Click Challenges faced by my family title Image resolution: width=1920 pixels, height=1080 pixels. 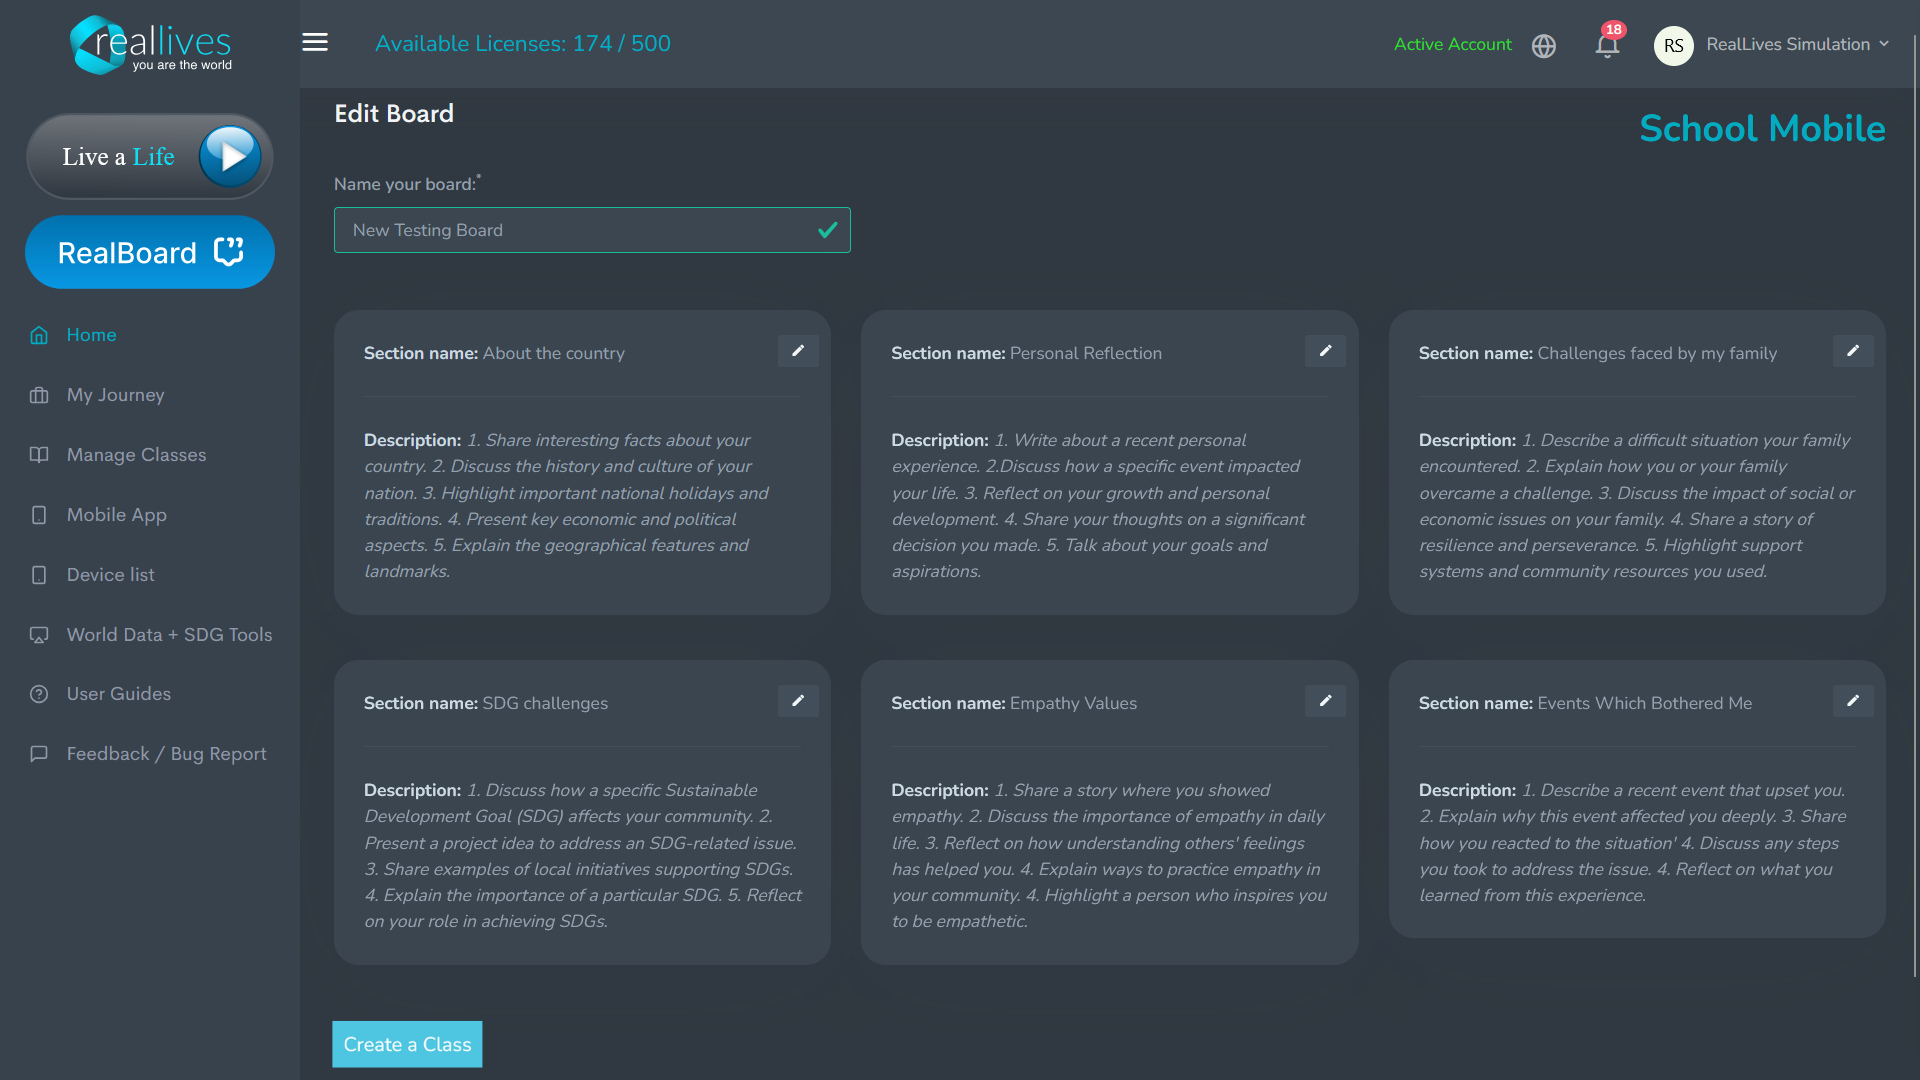(1657, 353)
